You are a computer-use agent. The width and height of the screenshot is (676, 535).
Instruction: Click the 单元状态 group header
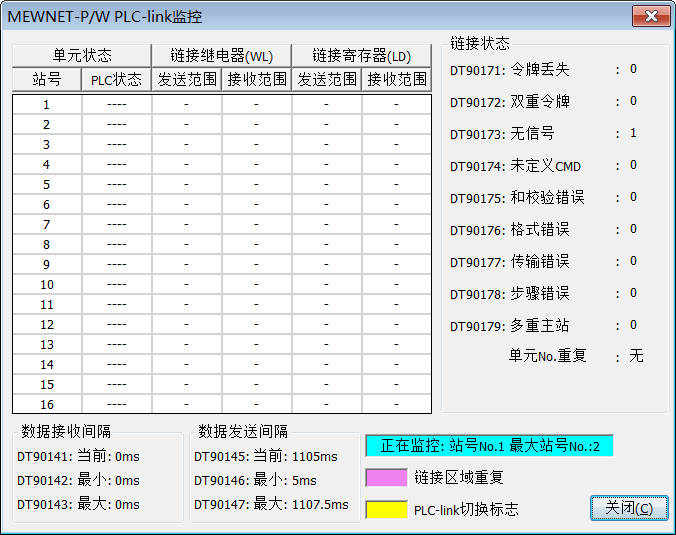click(82, 55)
